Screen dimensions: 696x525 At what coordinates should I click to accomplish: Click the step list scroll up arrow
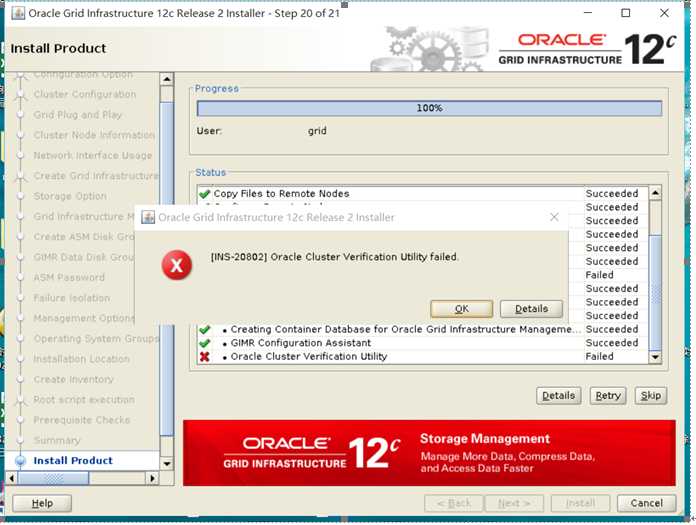(x=166, y=79)
